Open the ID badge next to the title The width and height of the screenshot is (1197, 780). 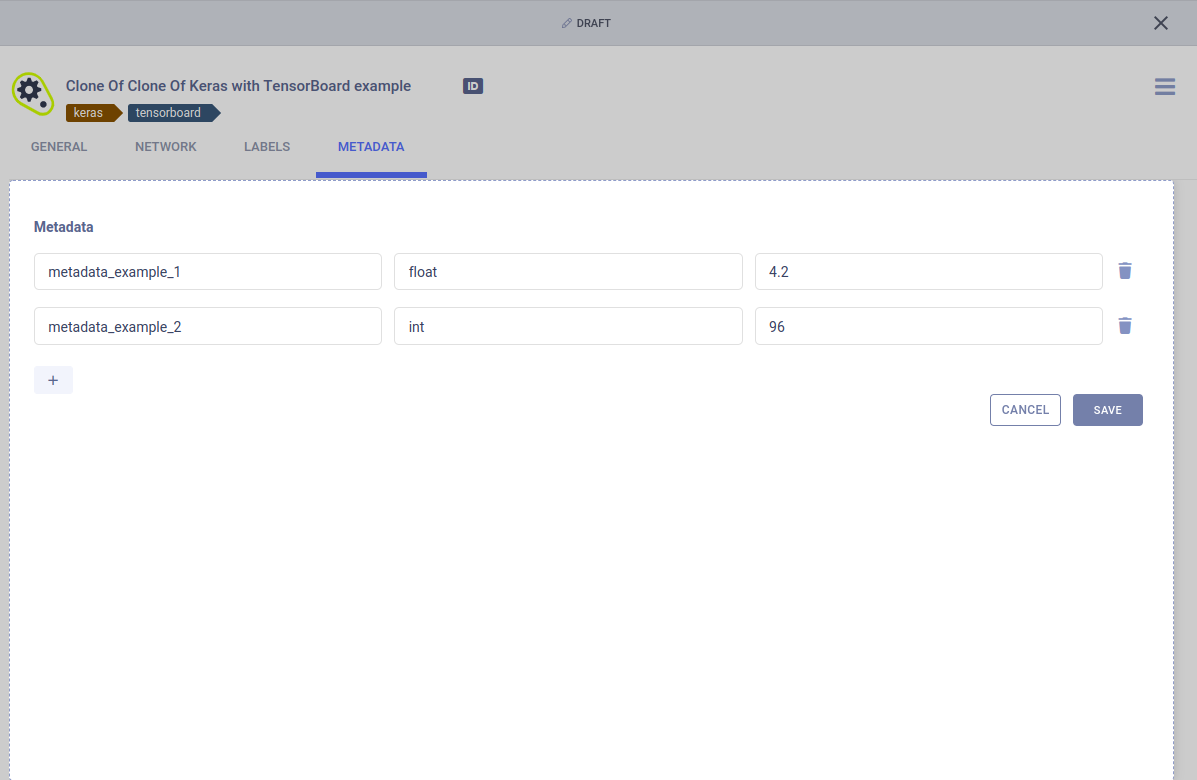pos(472,86)
